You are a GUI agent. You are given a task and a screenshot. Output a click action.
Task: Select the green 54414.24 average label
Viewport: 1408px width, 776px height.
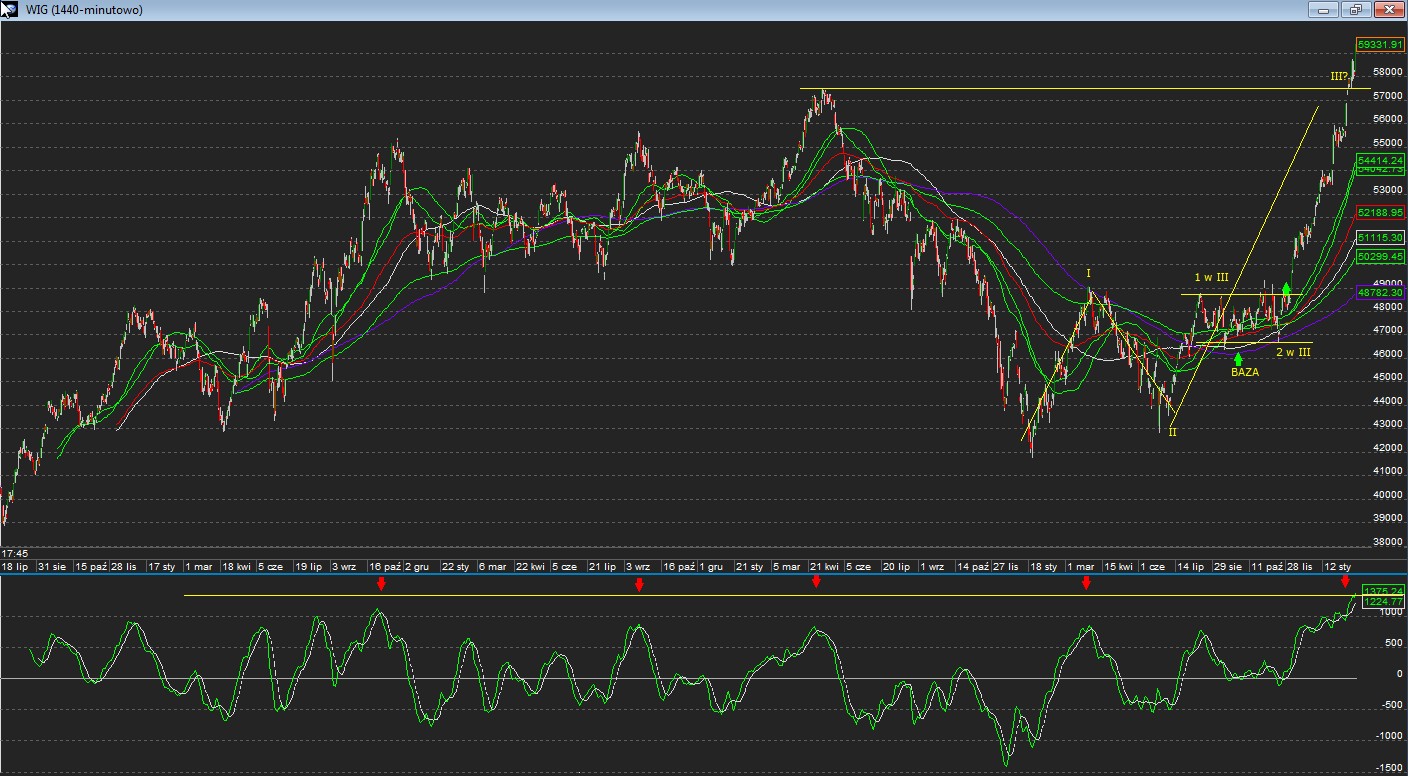(x=1380, y=160)
